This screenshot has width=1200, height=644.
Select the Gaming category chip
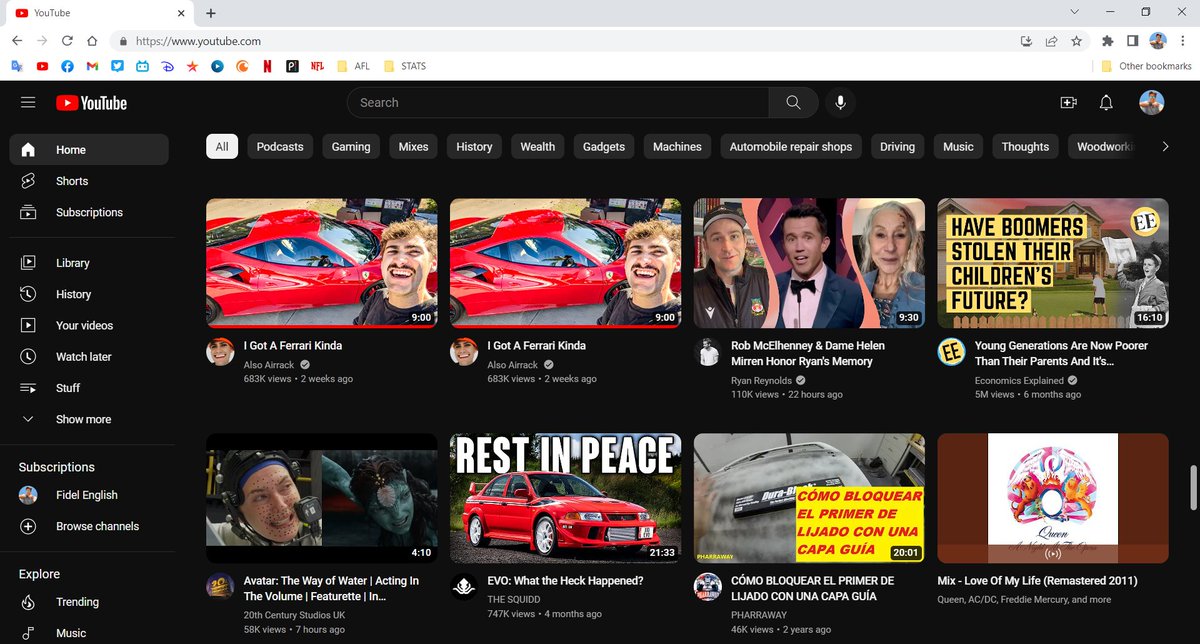[351, 146]
